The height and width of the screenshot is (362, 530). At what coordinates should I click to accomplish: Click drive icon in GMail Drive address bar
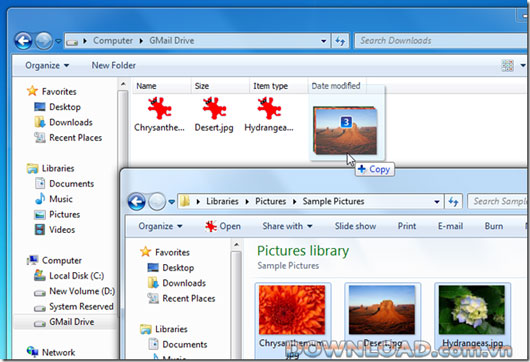coord(72,42)
